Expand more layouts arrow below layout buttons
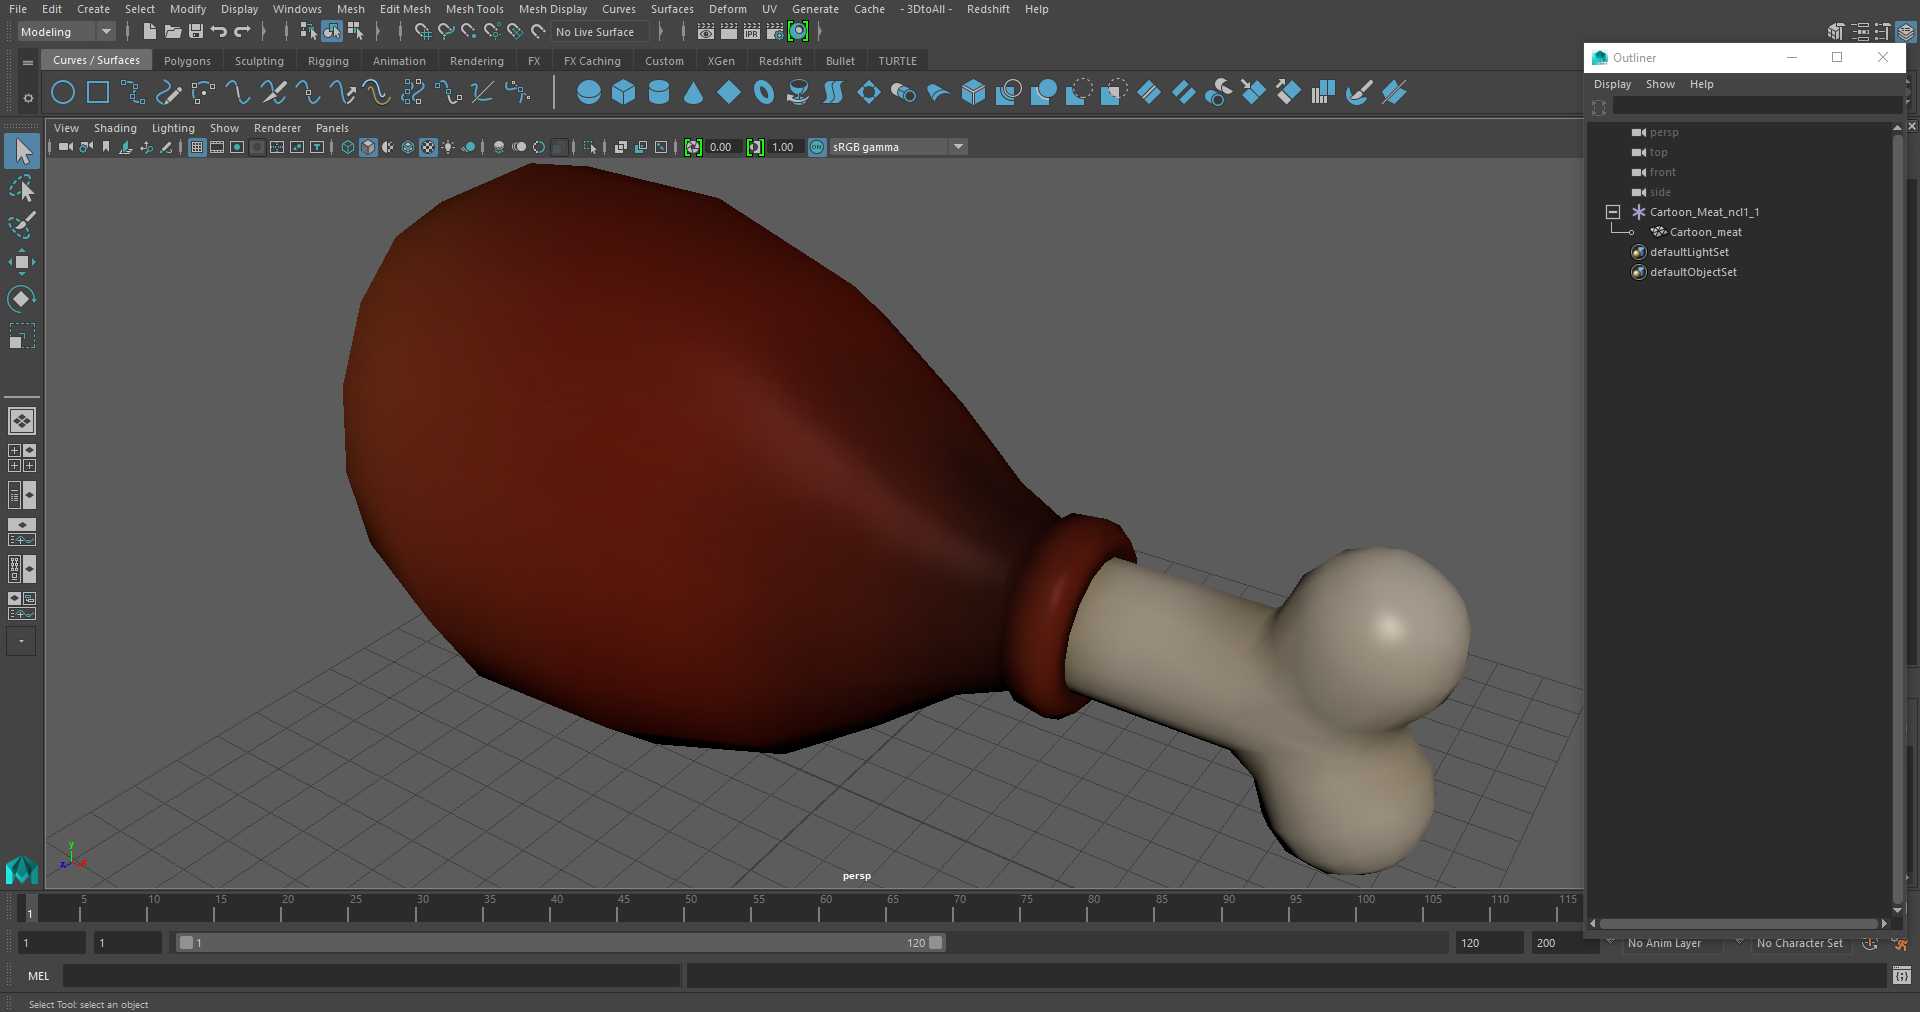1920x1012 pixels. (21, 641)
